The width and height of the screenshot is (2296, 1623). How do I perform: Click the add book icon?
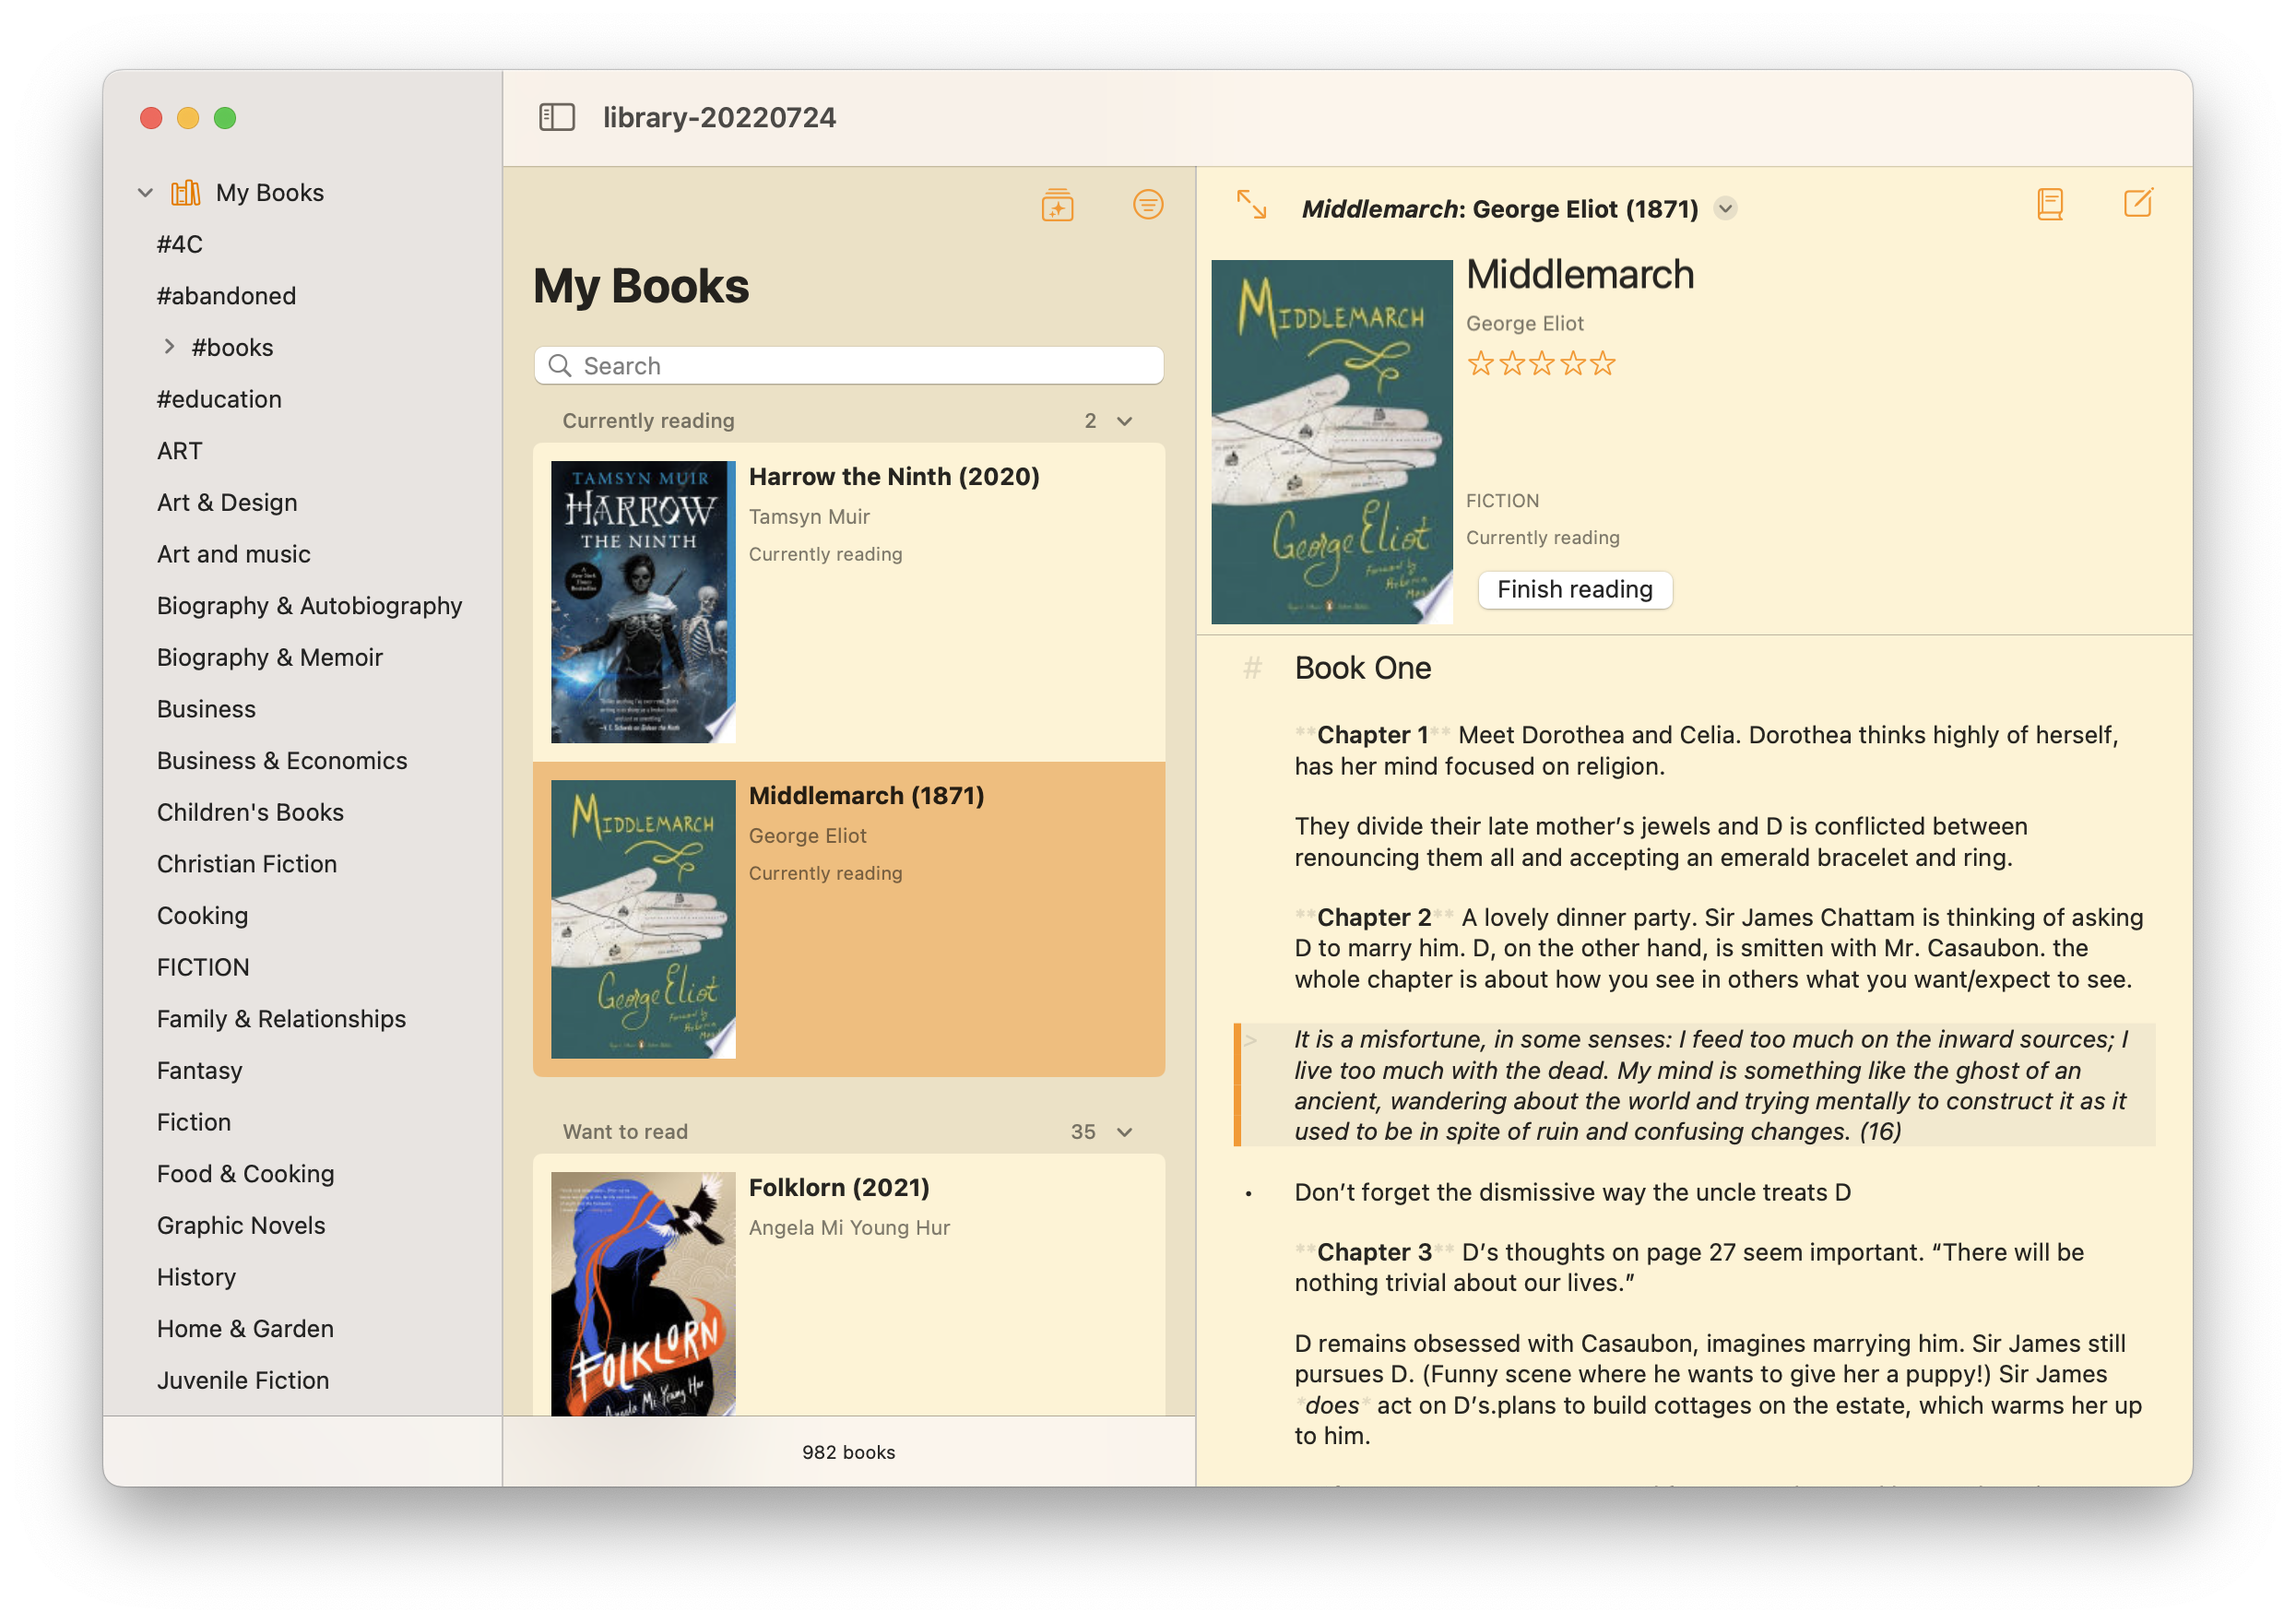click(1057, 205)
